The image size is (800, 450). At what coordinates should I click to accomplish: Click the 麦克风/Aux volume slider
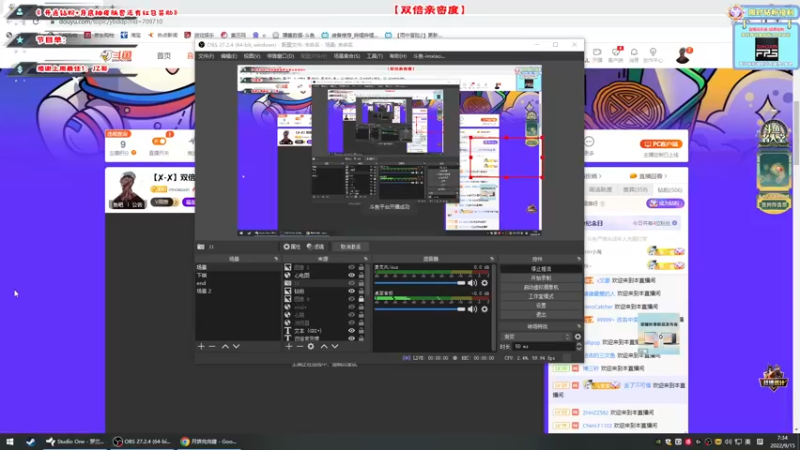pos(420,283)
